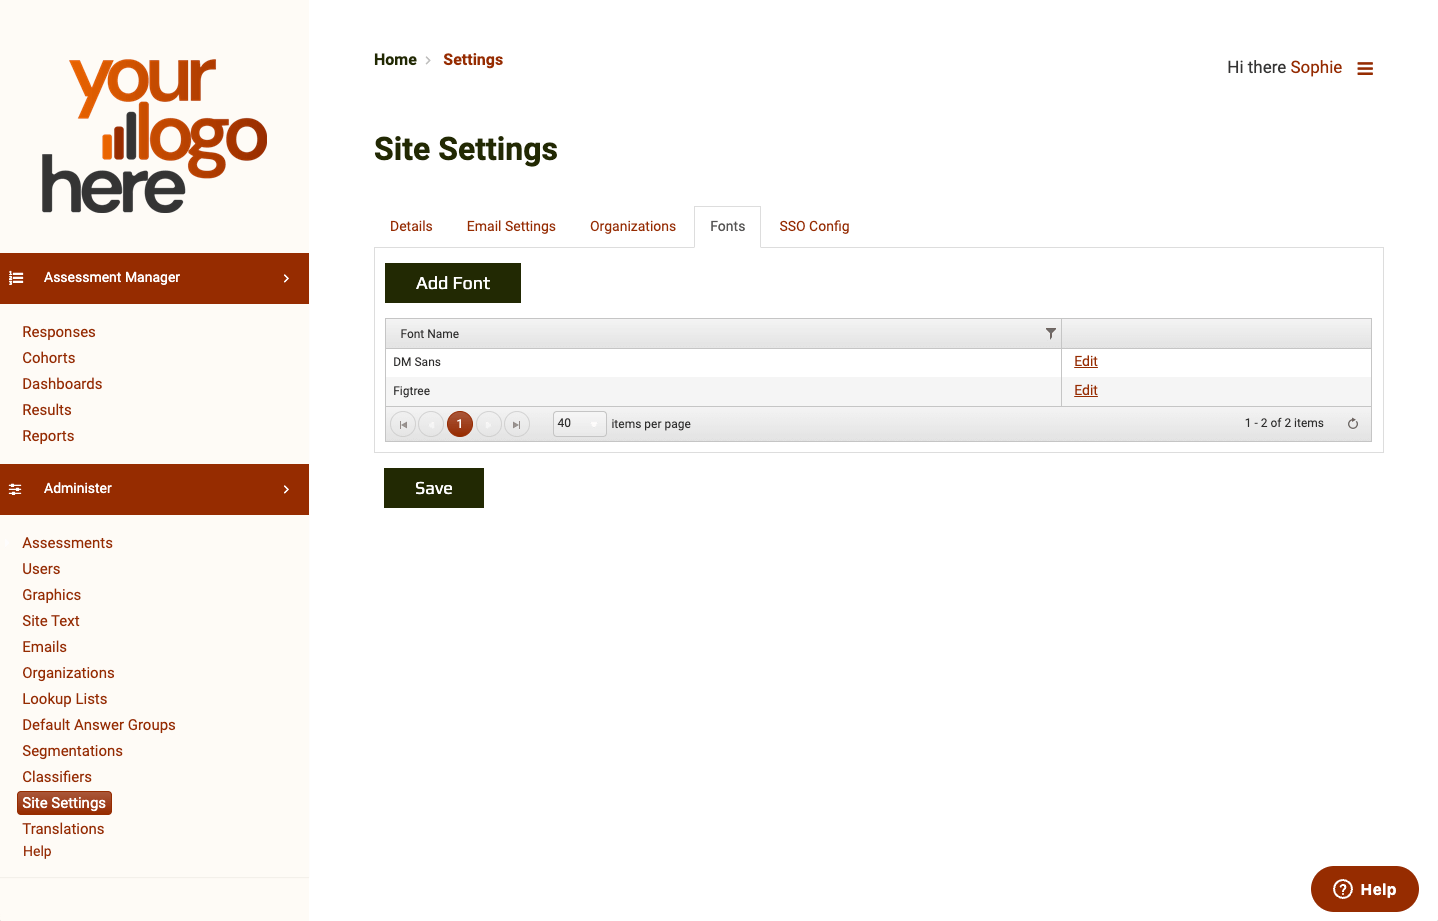1438x921 pixels.
Task: Open the Font Name column filter
Action: click(x=1050, y=332)
